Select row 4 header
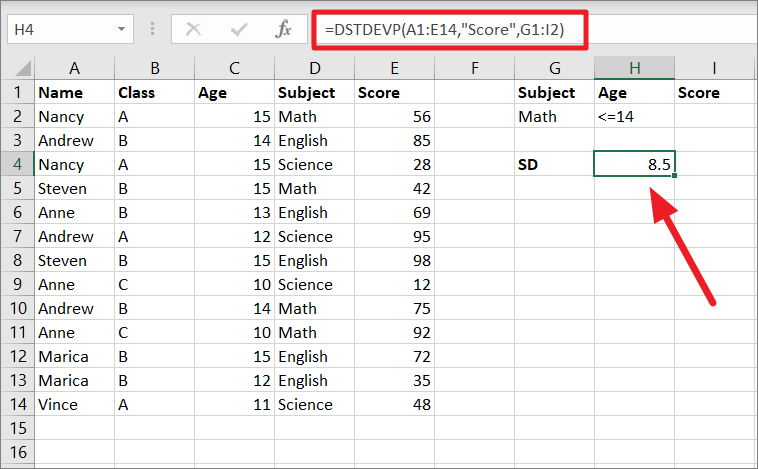 coord(17,164)
